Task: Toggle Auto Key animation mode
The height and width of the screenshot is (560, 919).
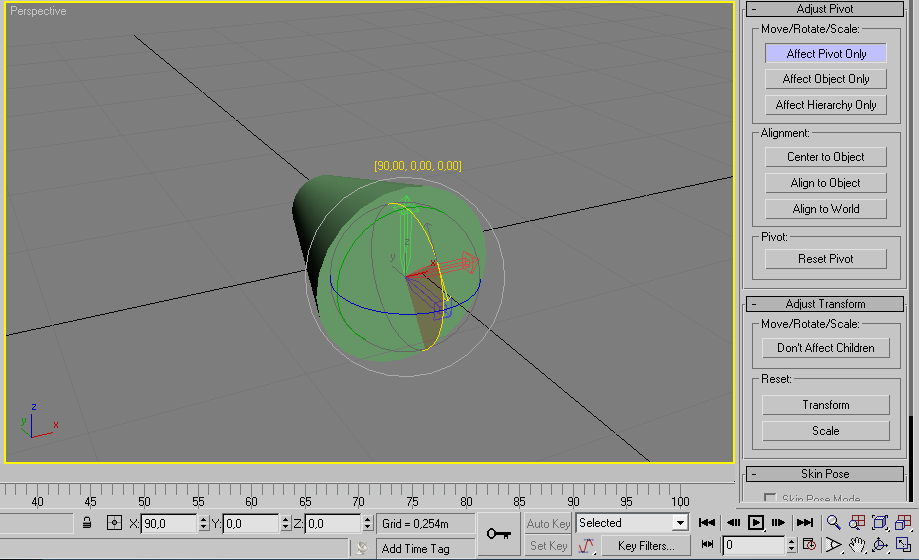Action: click(549, 523)
